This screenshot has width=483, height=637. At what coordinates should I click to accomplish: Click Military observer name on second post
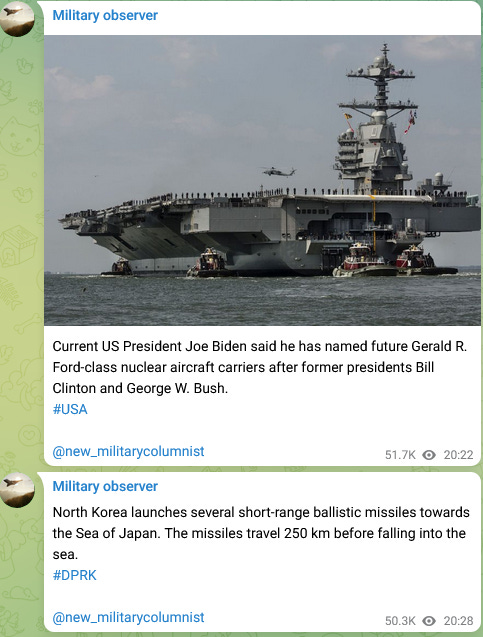105,486
